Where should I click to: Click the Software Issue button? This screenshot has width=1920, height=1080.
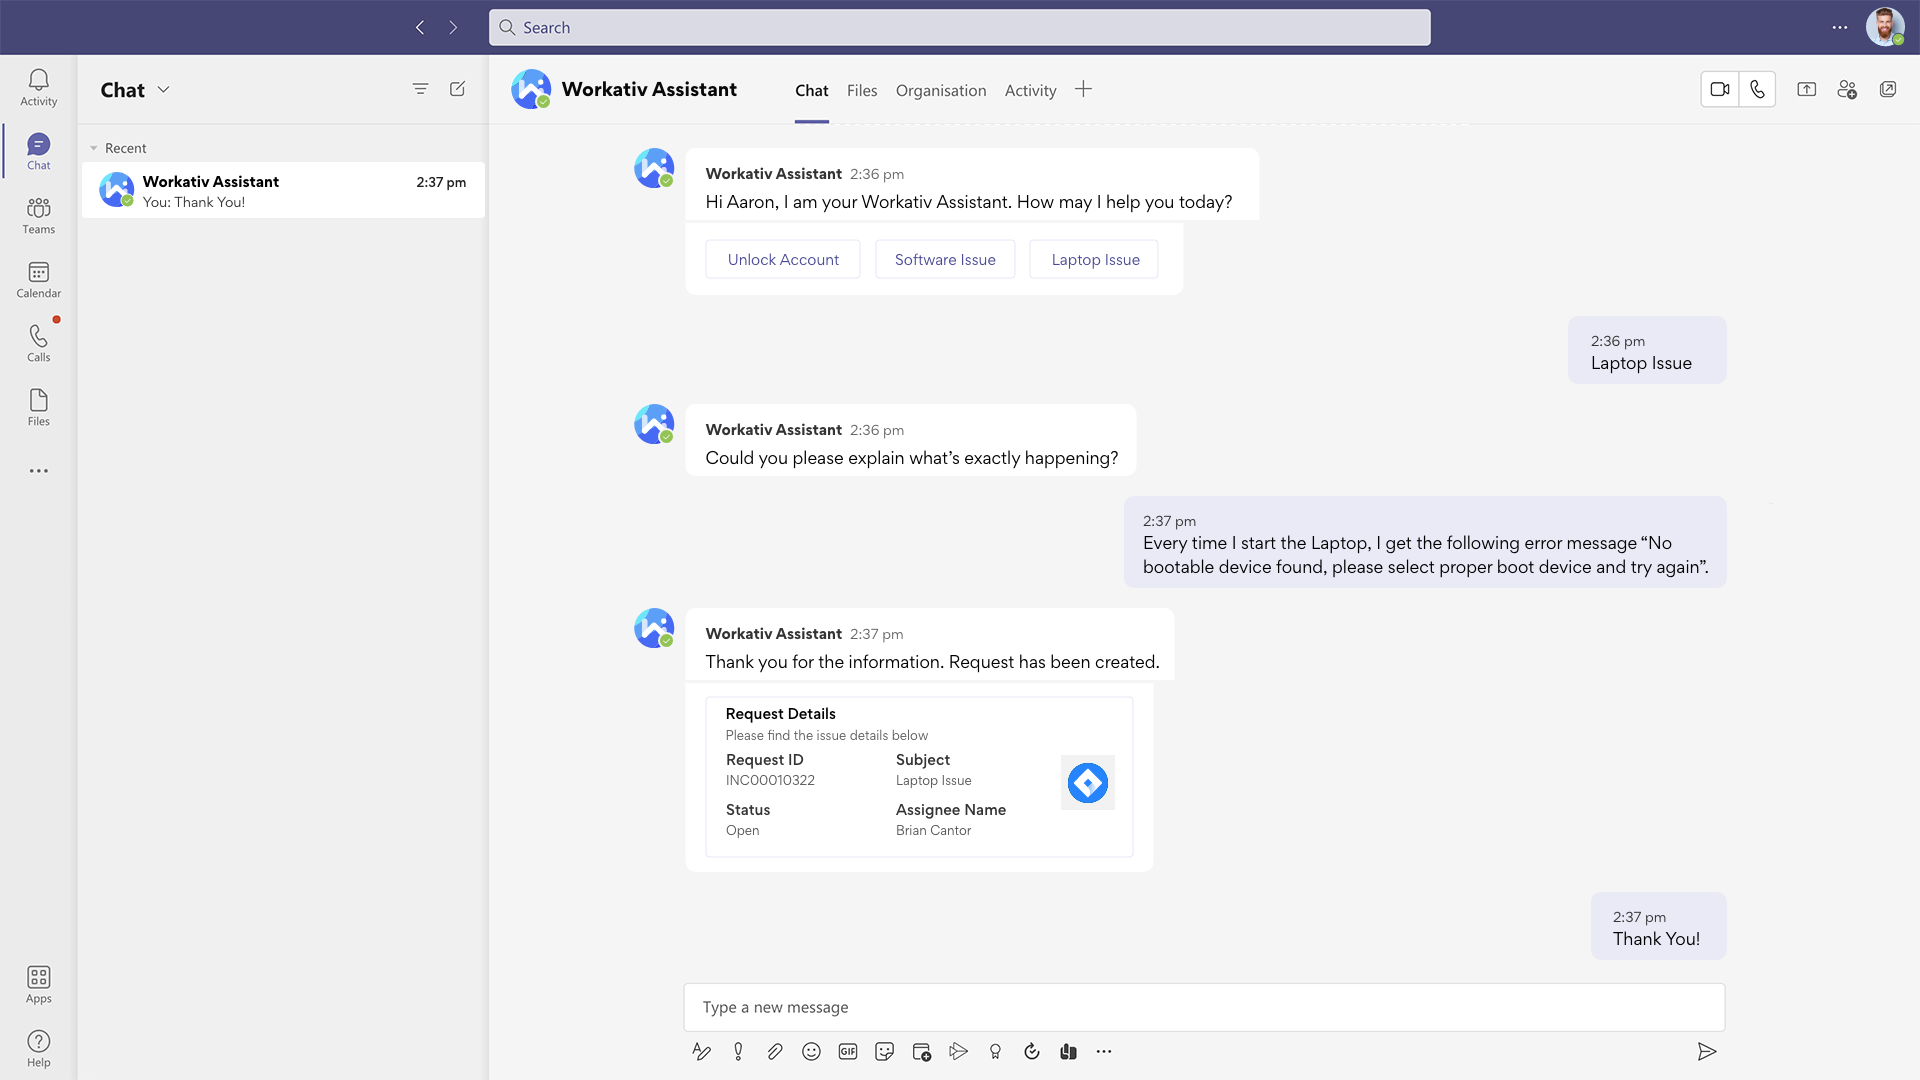tap(944, 258)
